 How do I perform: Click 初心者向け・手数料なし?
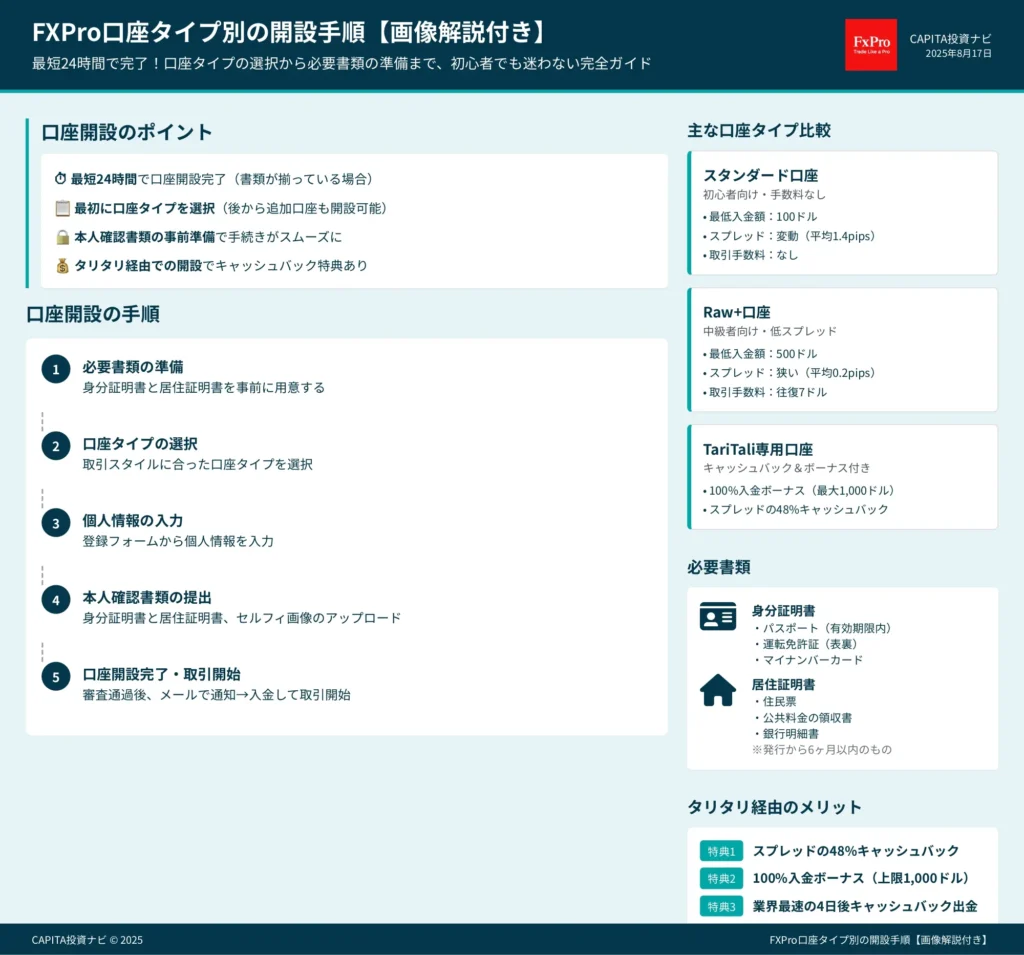pos(764,195)
